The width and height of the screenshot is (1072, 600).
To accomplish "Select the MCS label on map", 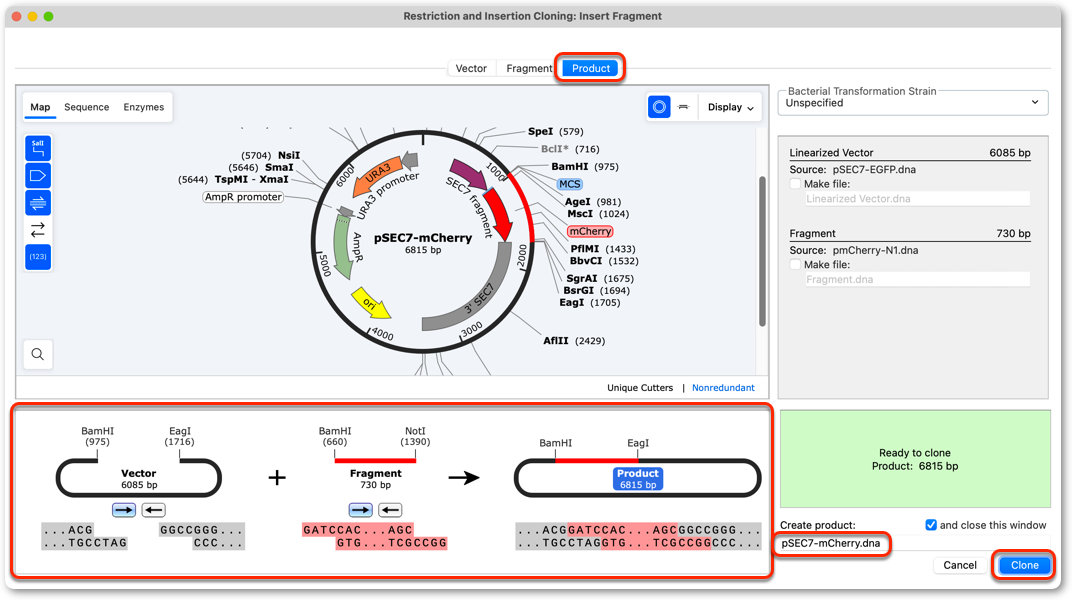I will 570,184.
